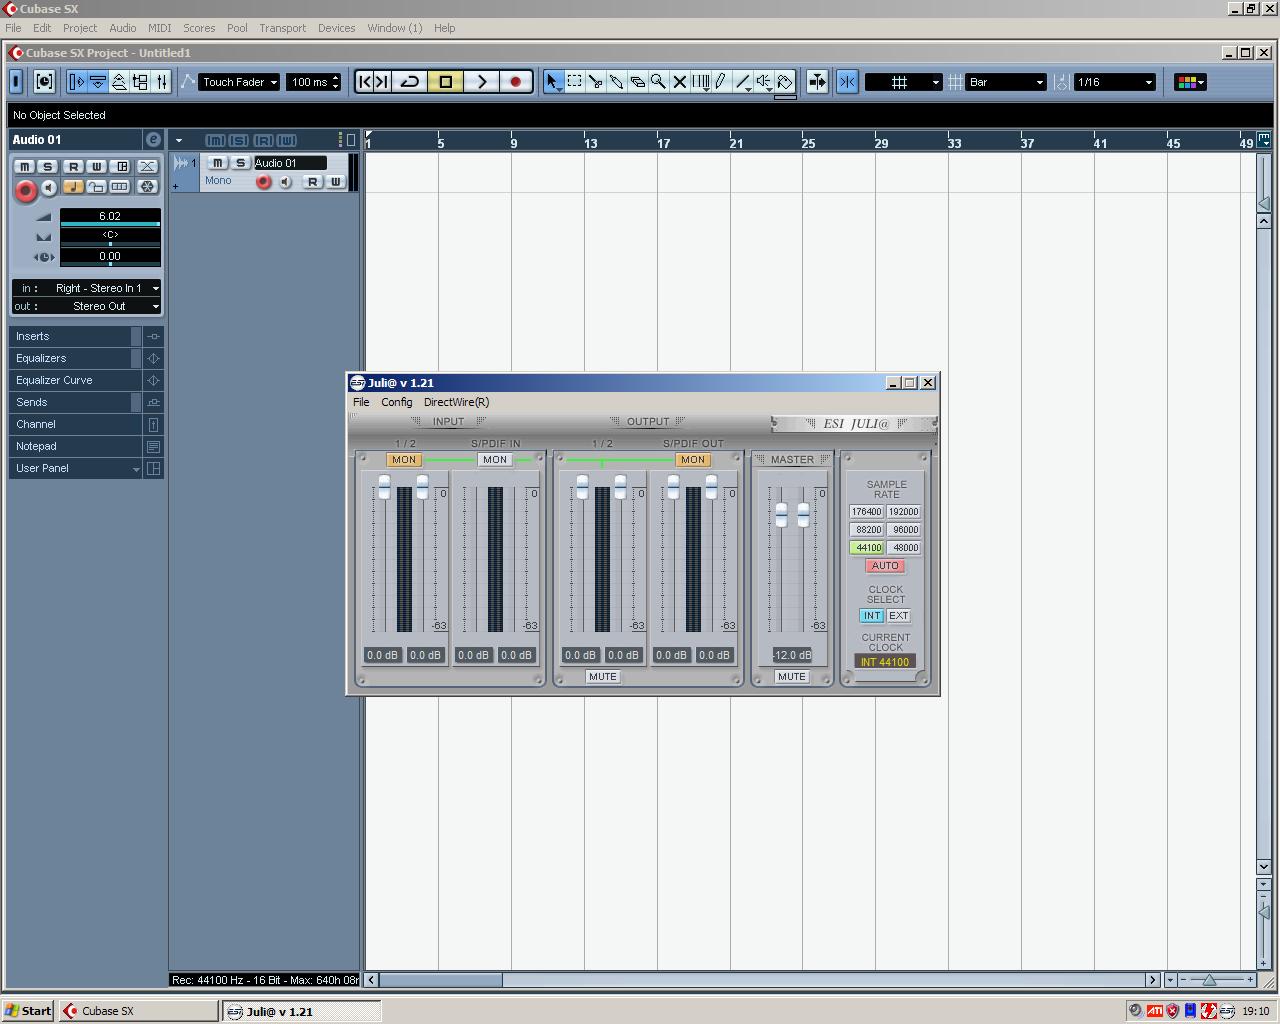Open the Devices menu
Screen dimensions: 1280x1024
tap(337, 28)
